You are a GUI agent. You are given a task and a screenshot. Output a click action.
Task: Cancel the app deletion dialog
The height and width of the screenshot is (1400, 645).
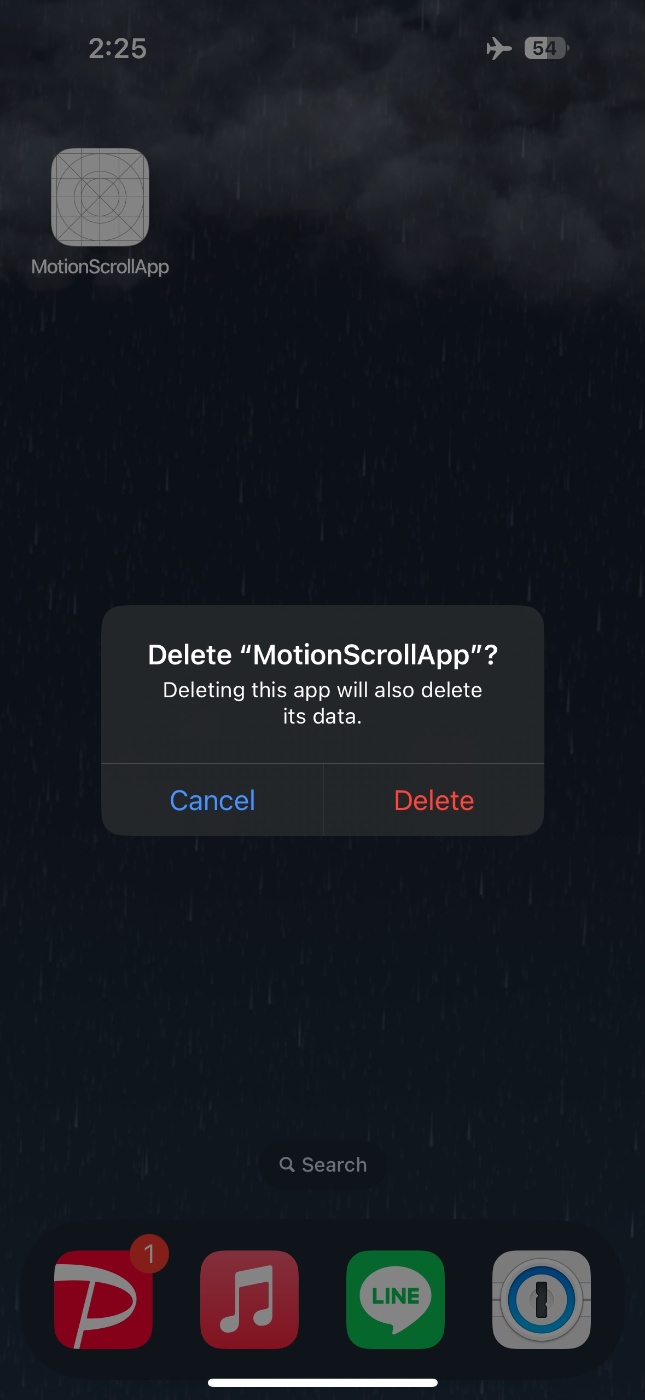click(x=212, y=800)
